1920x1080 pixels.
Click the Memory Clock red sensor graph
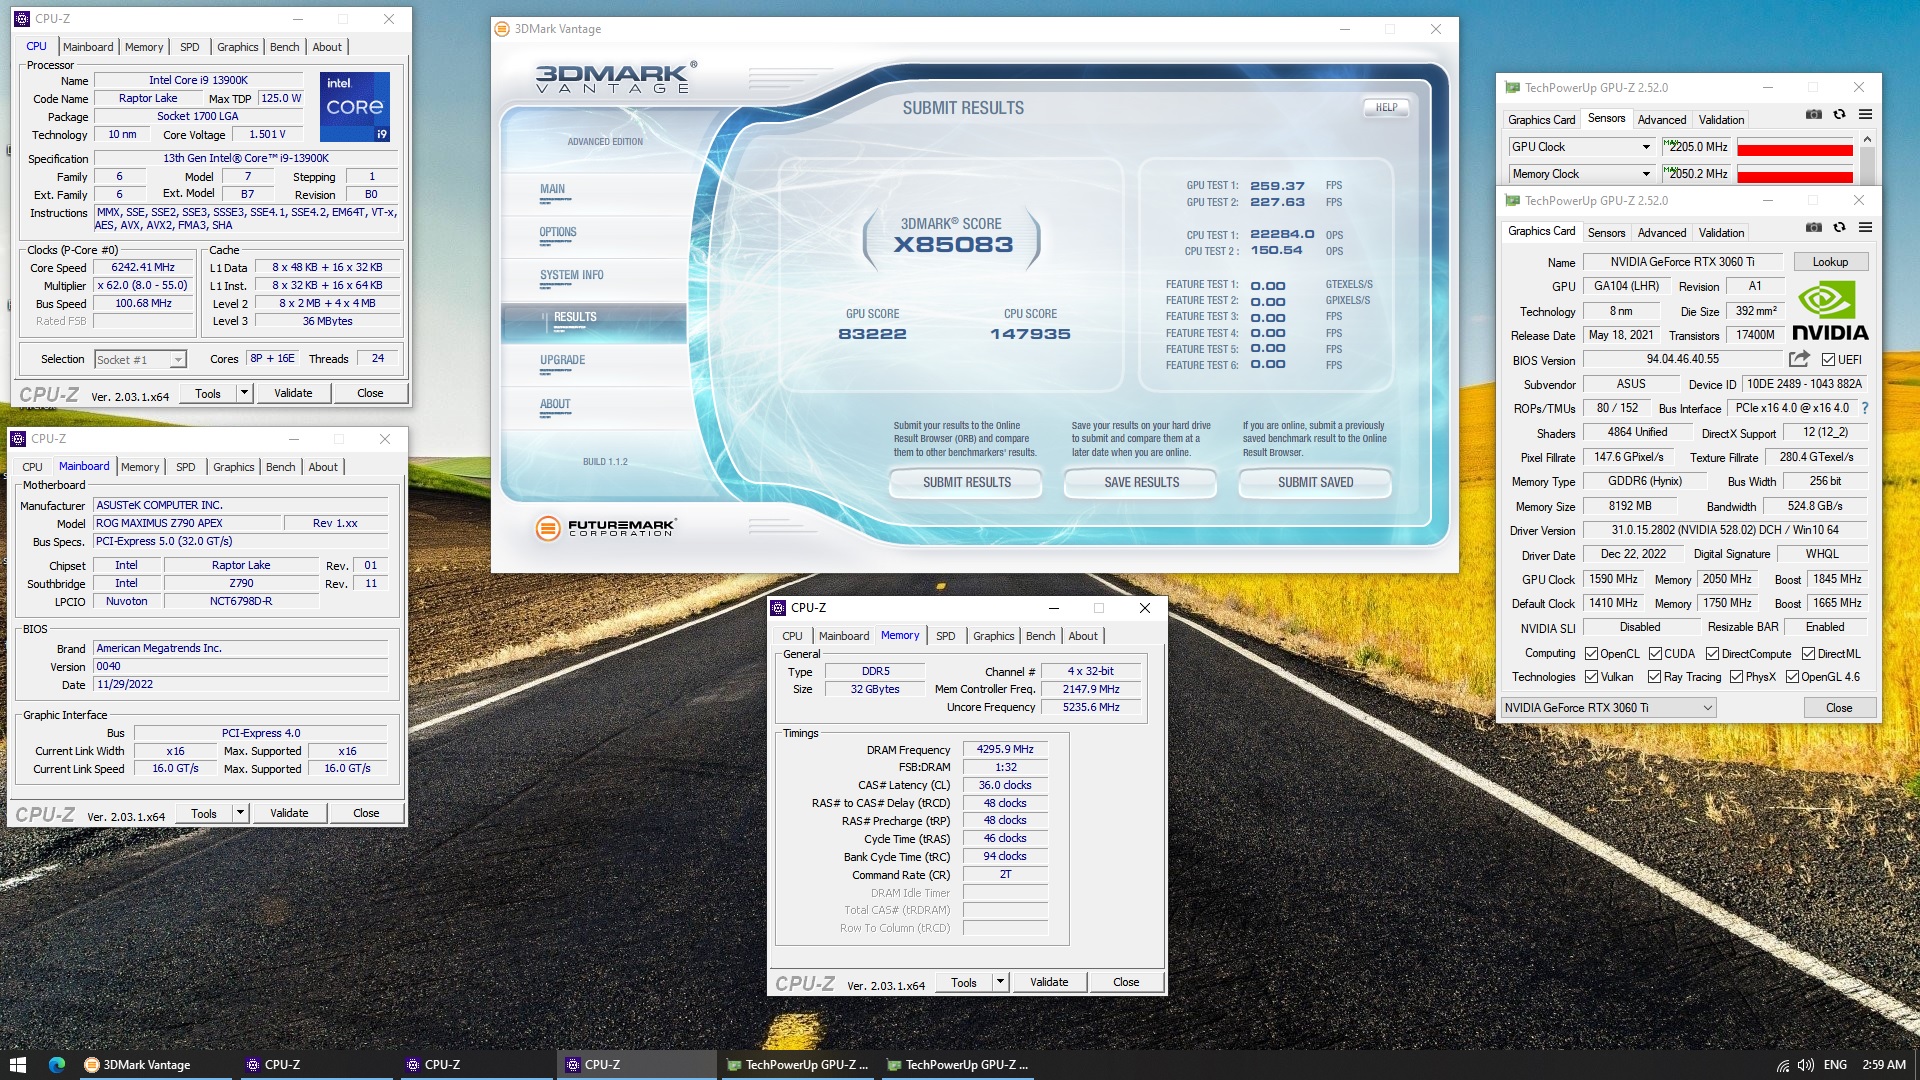pyautogui.click(x=1795, y=174)
